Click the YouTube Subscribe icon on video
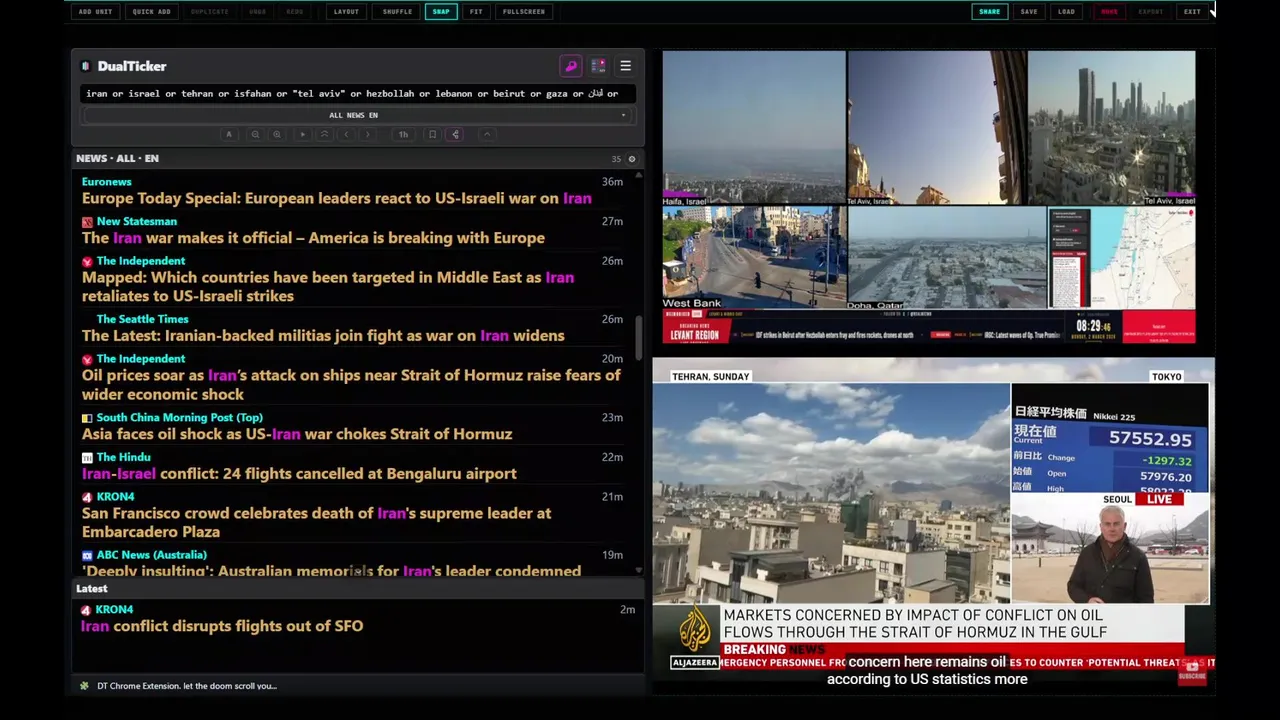The width and height of the screenshot is (1280, 720). (1192, 671)
